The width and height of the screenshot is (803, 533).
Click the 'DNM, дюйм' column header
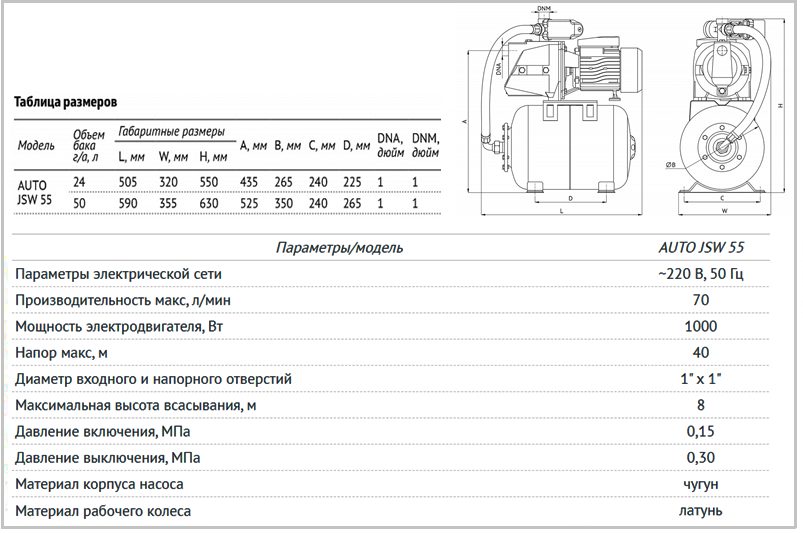[426, 145]
